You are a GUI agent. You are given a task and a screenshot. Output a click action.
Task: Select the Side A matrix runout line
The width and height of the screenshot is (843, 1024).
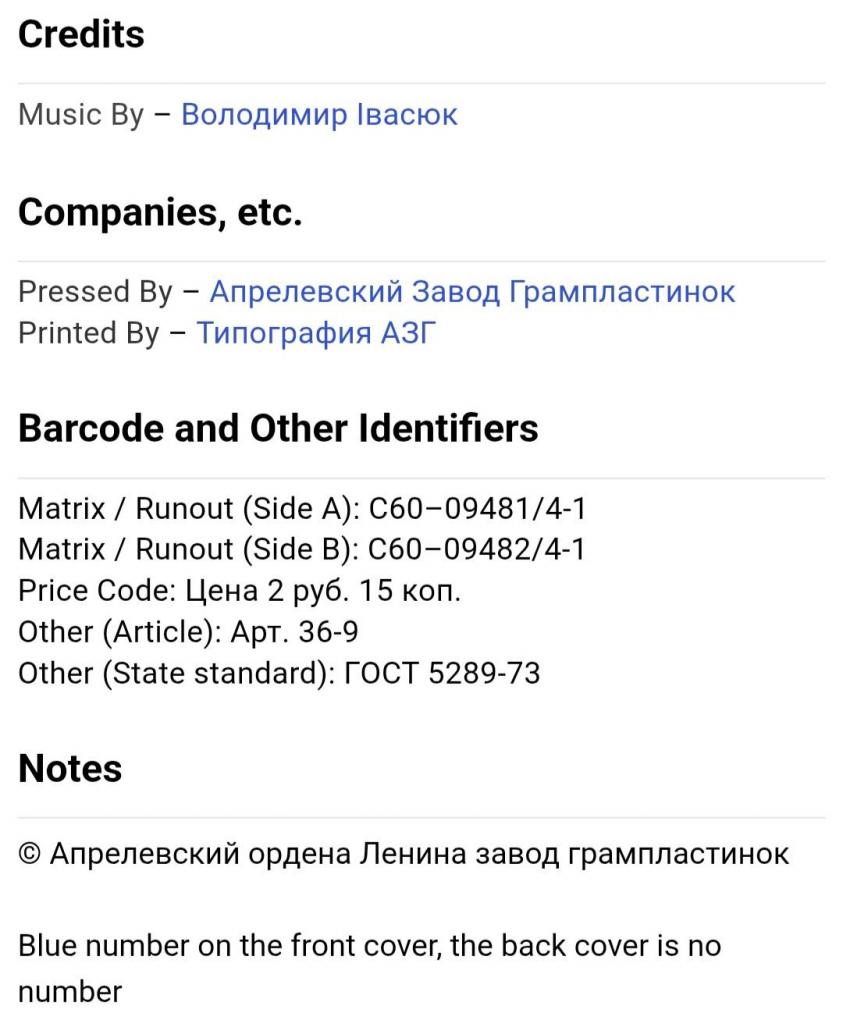(x=302, y=508)
